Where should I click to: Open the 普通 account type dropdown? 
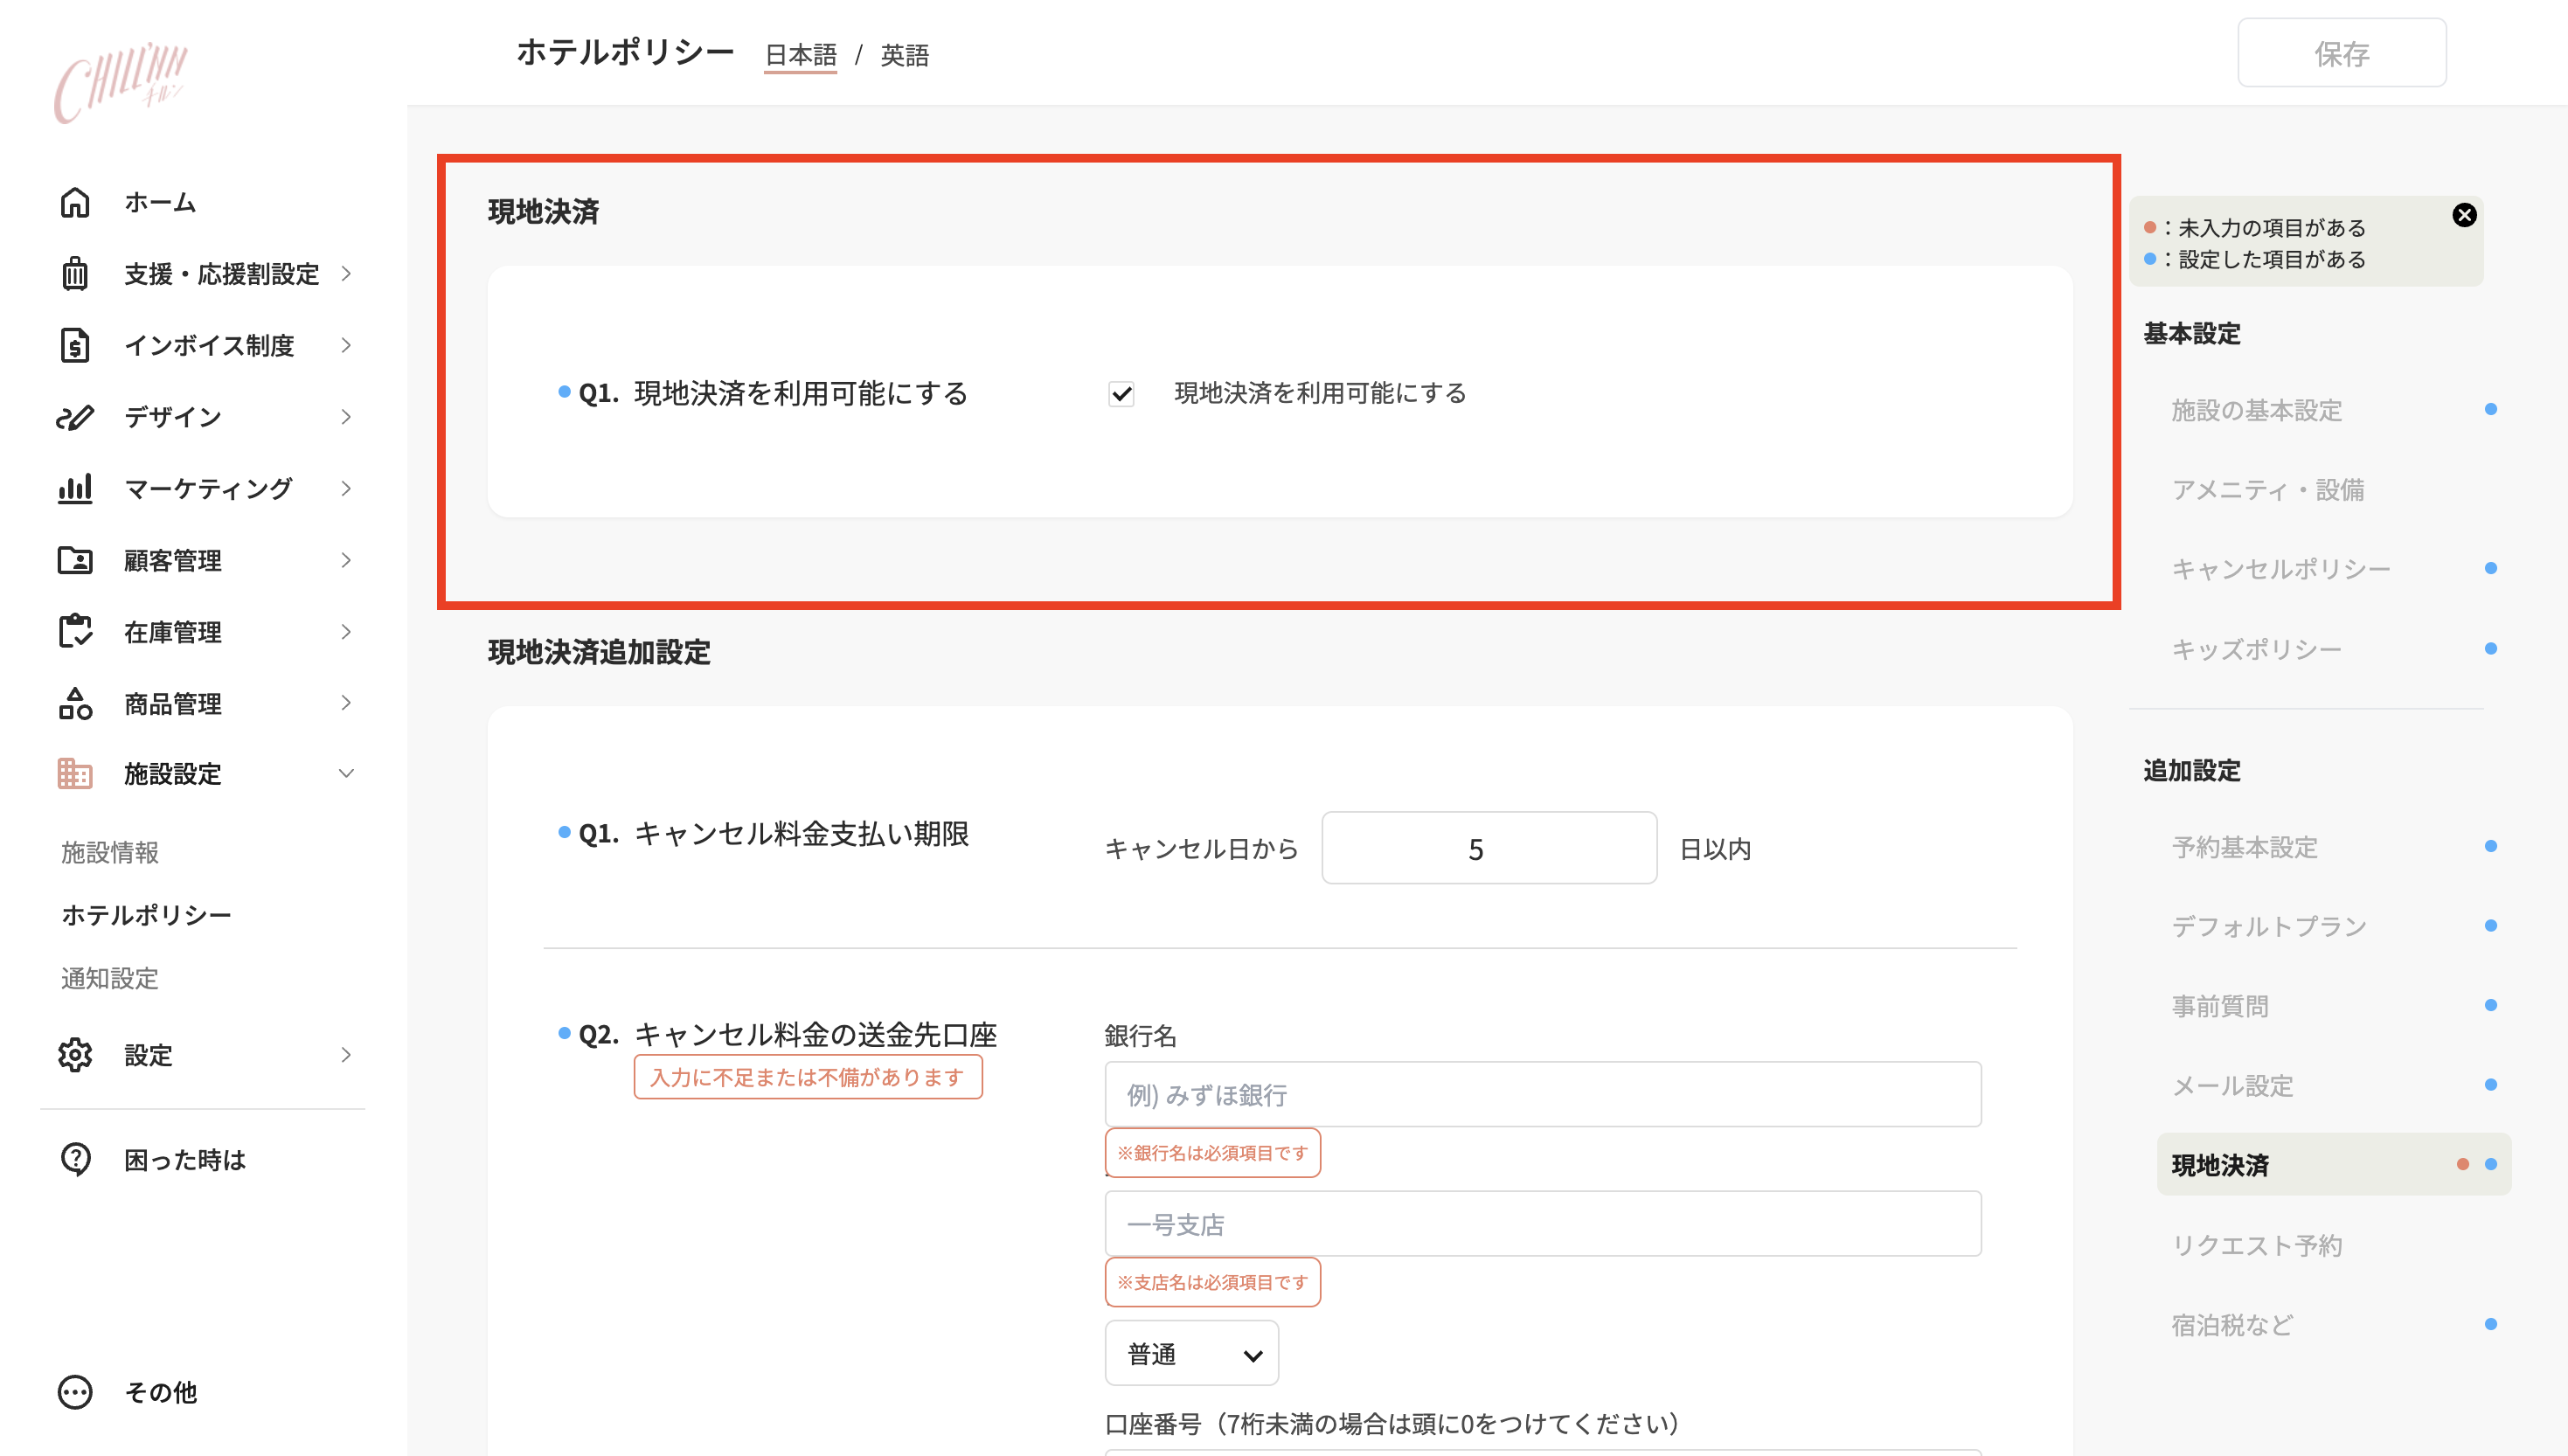(1191, 1353)
